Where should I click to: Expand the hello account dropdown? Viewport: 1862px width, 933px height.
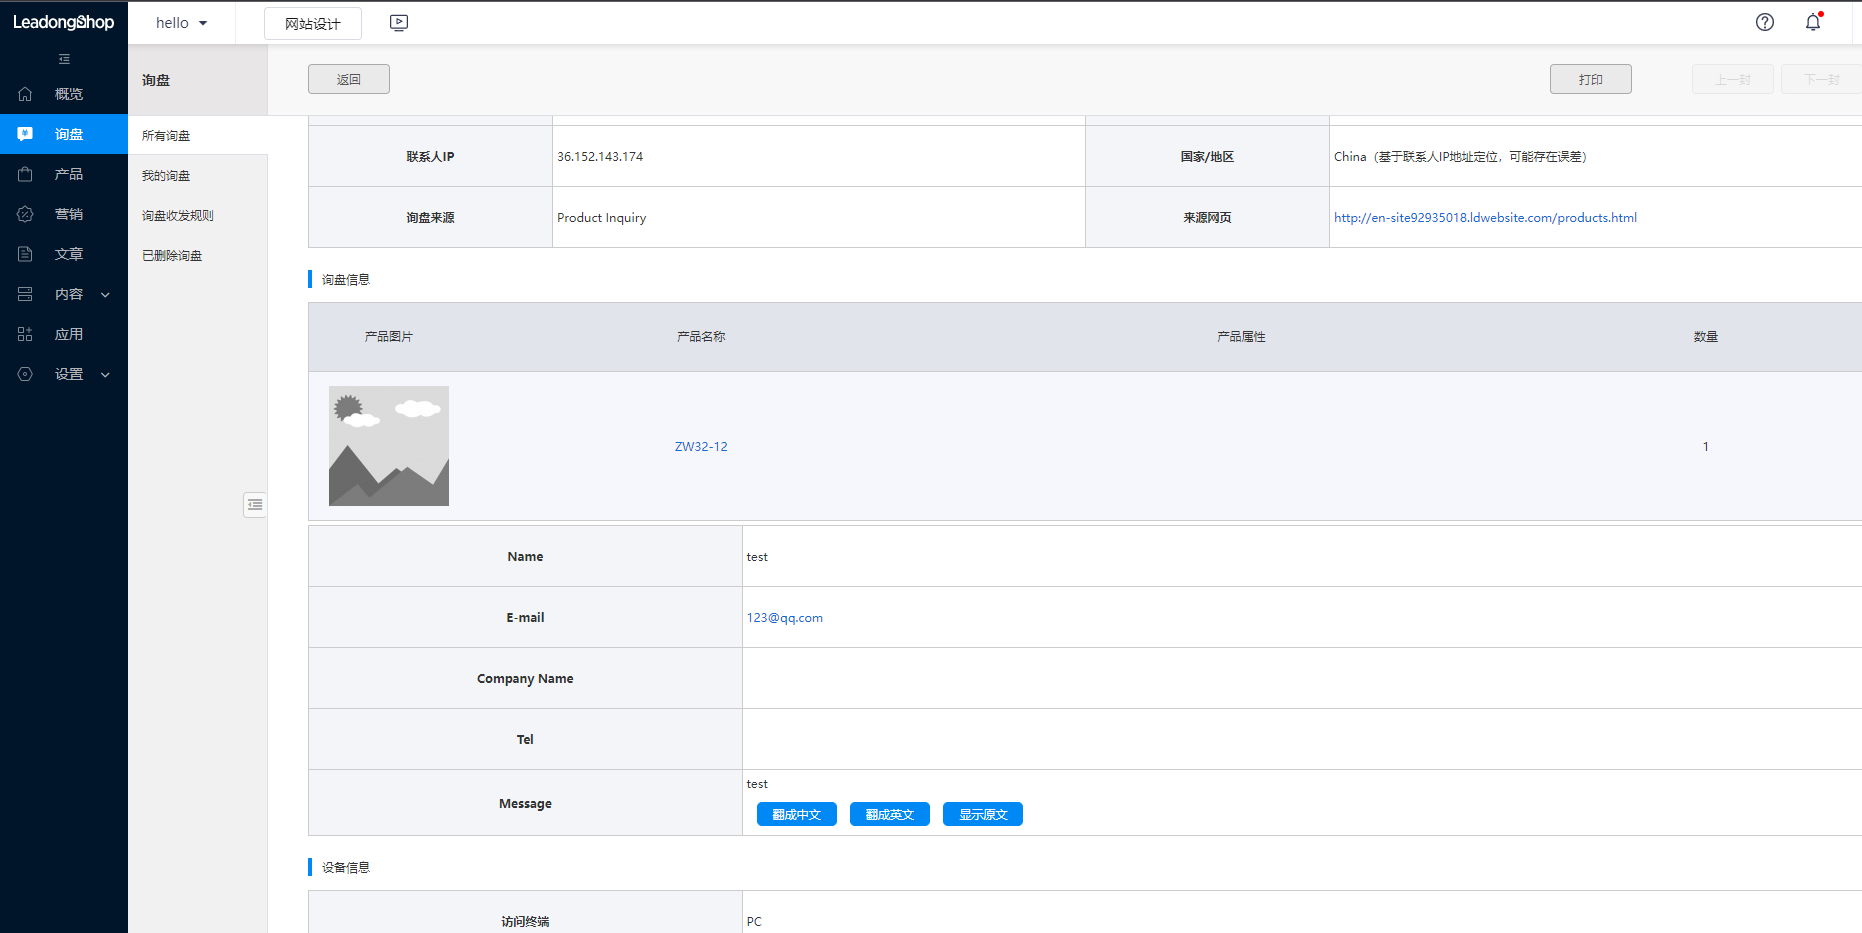coord(181,23)
